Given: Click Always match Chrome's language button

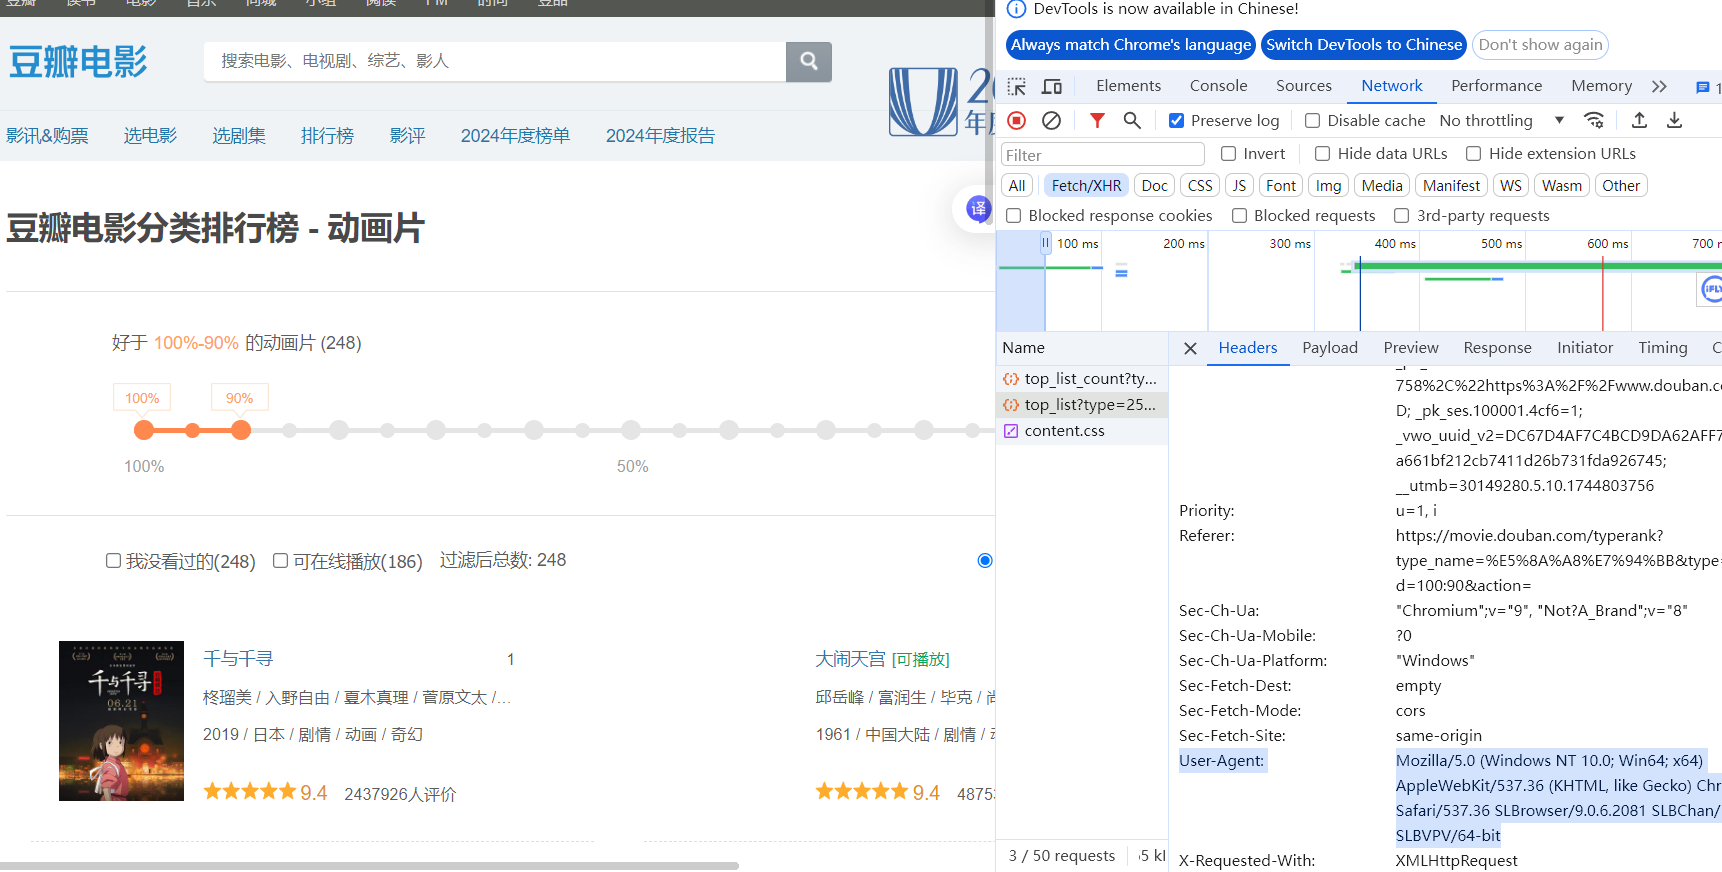Looking at the screenshot, I should coord(1130,45).
